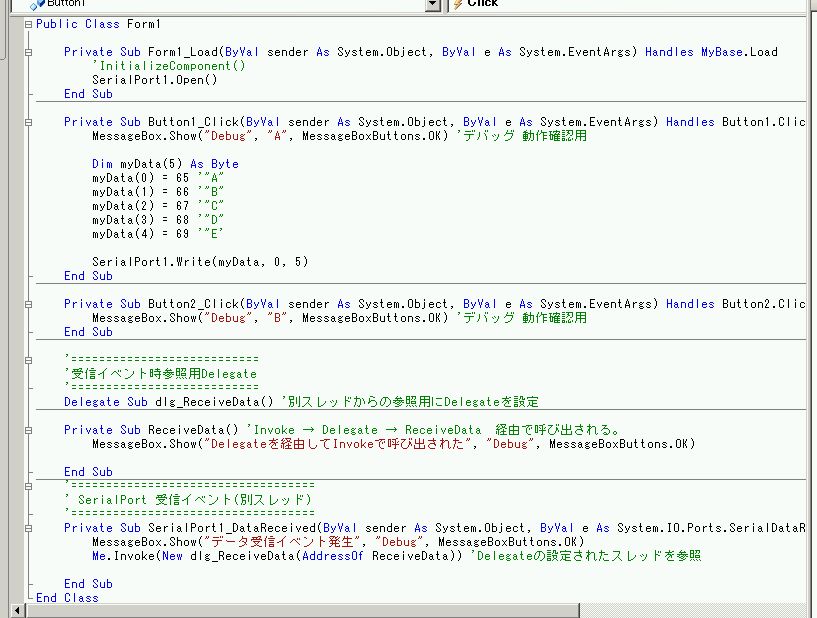Collapse the Public Class Form1 block

coord(29,24)
